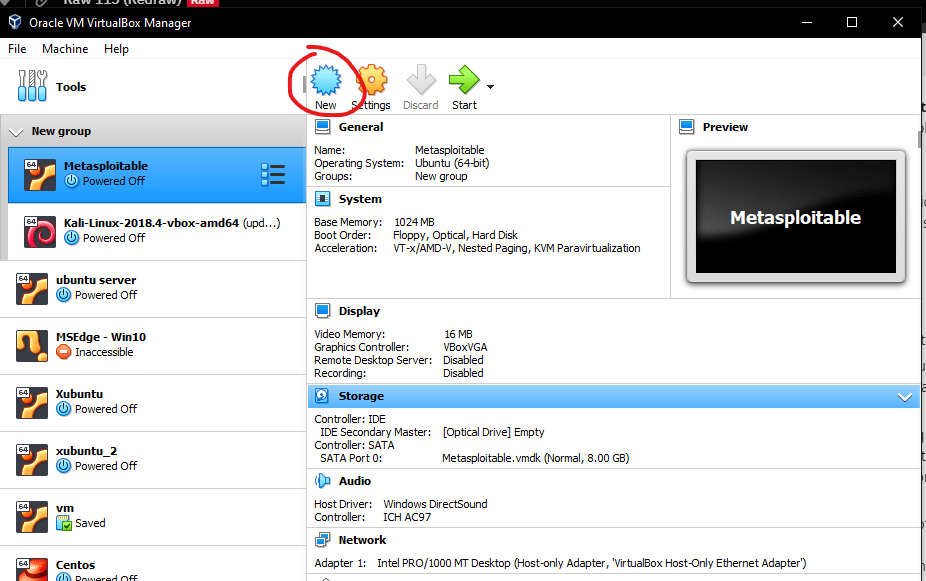Collapse the New group chevron

pyautogui.click(x=16, y=132)
